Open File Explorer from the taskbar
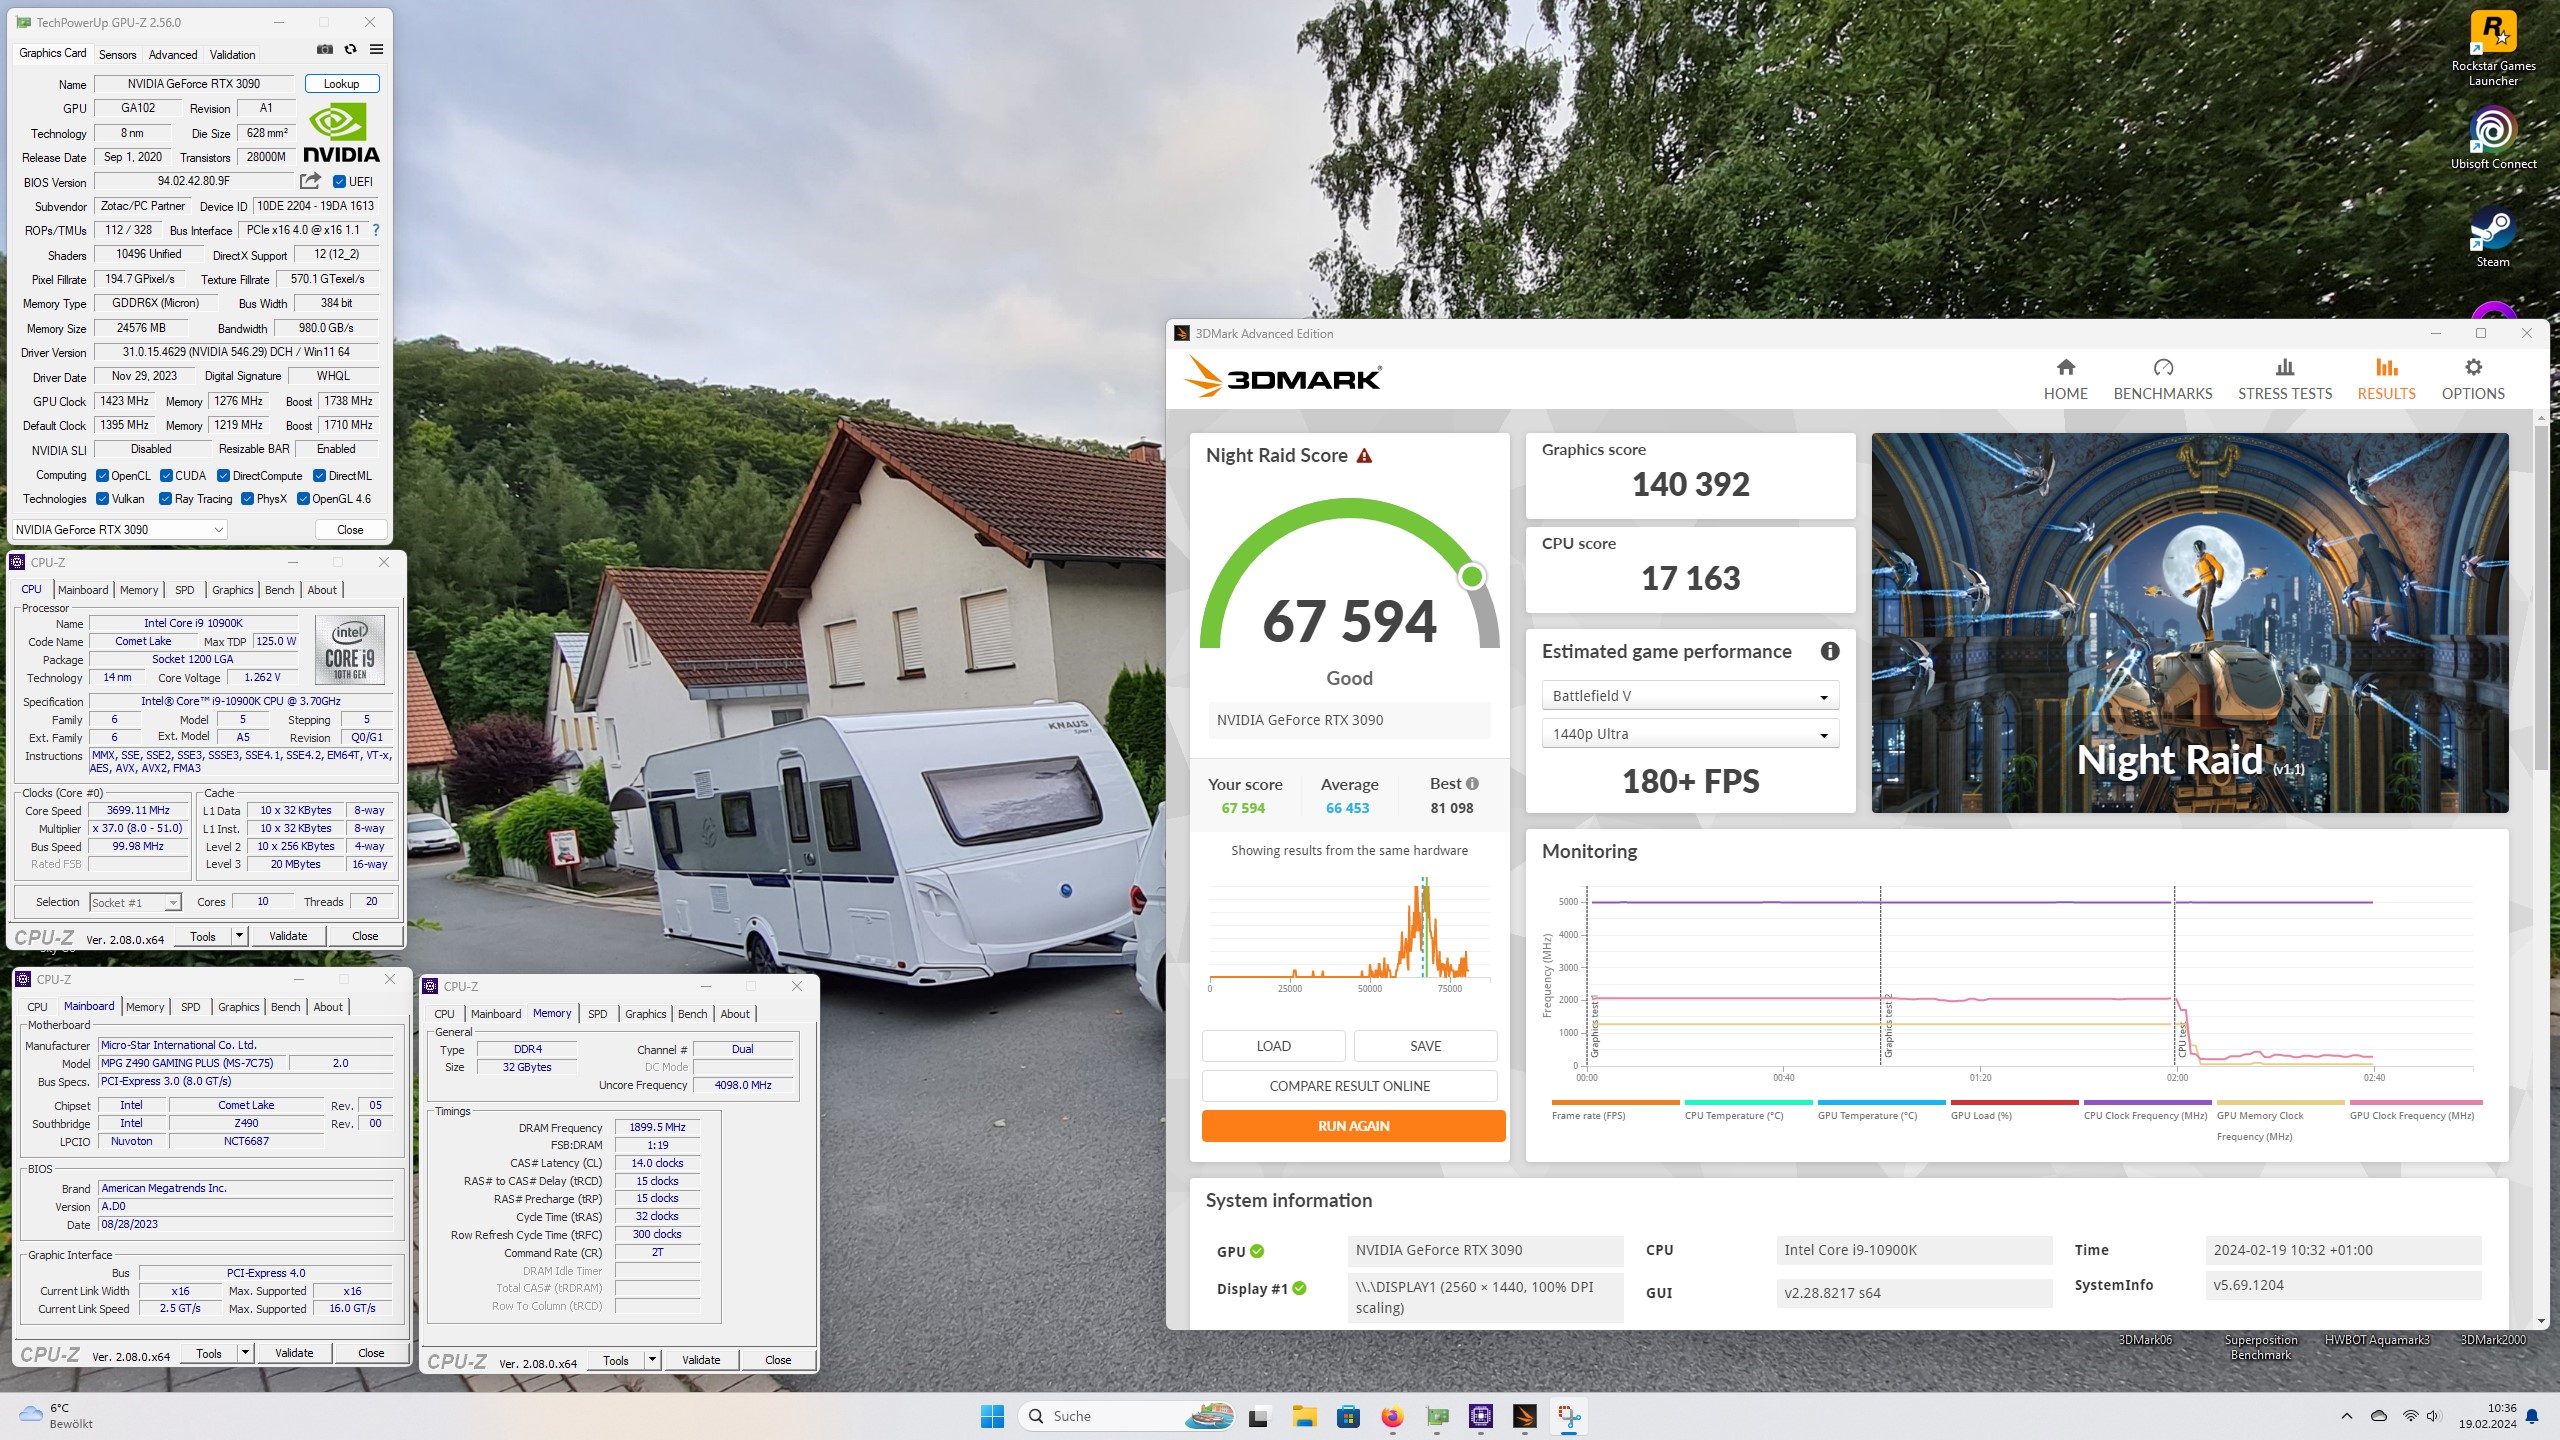The width and height of the screenshot is (2560, 1440). click(x=1304, y=1416)
